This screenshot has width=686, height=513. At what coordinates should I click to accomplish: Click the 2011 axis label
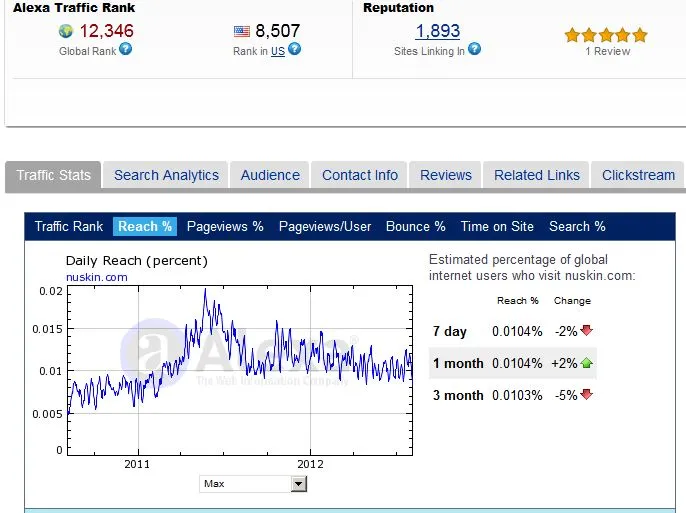pyautogui.click(x=137, y=464)
